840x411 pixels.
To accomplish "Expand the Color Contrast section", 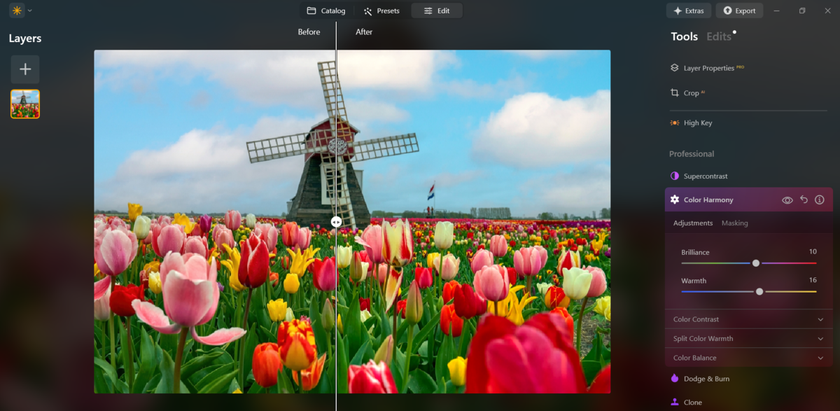I will (x=748, y=319).
